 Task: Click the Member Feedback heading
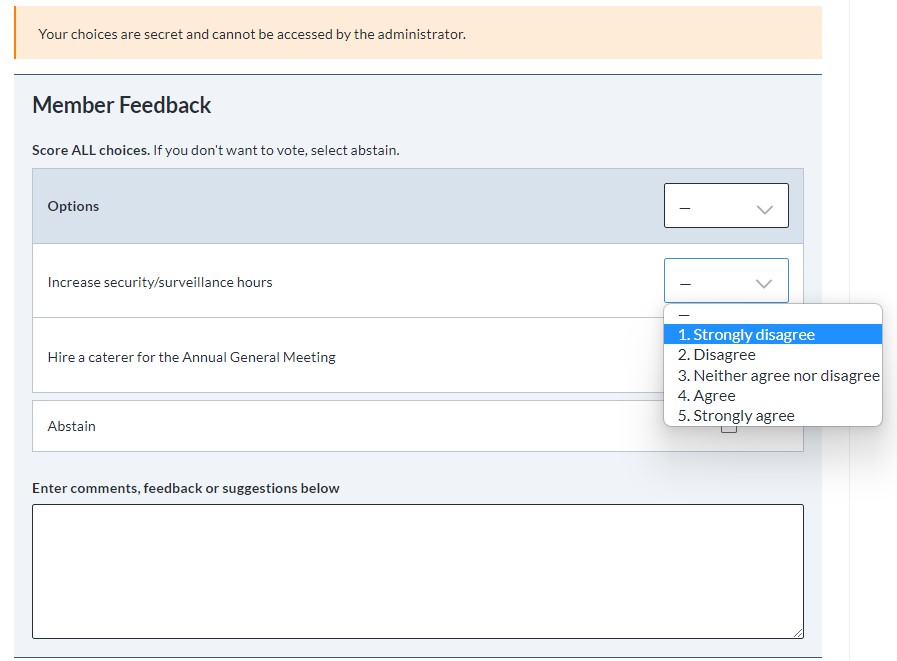coord(122,105)
